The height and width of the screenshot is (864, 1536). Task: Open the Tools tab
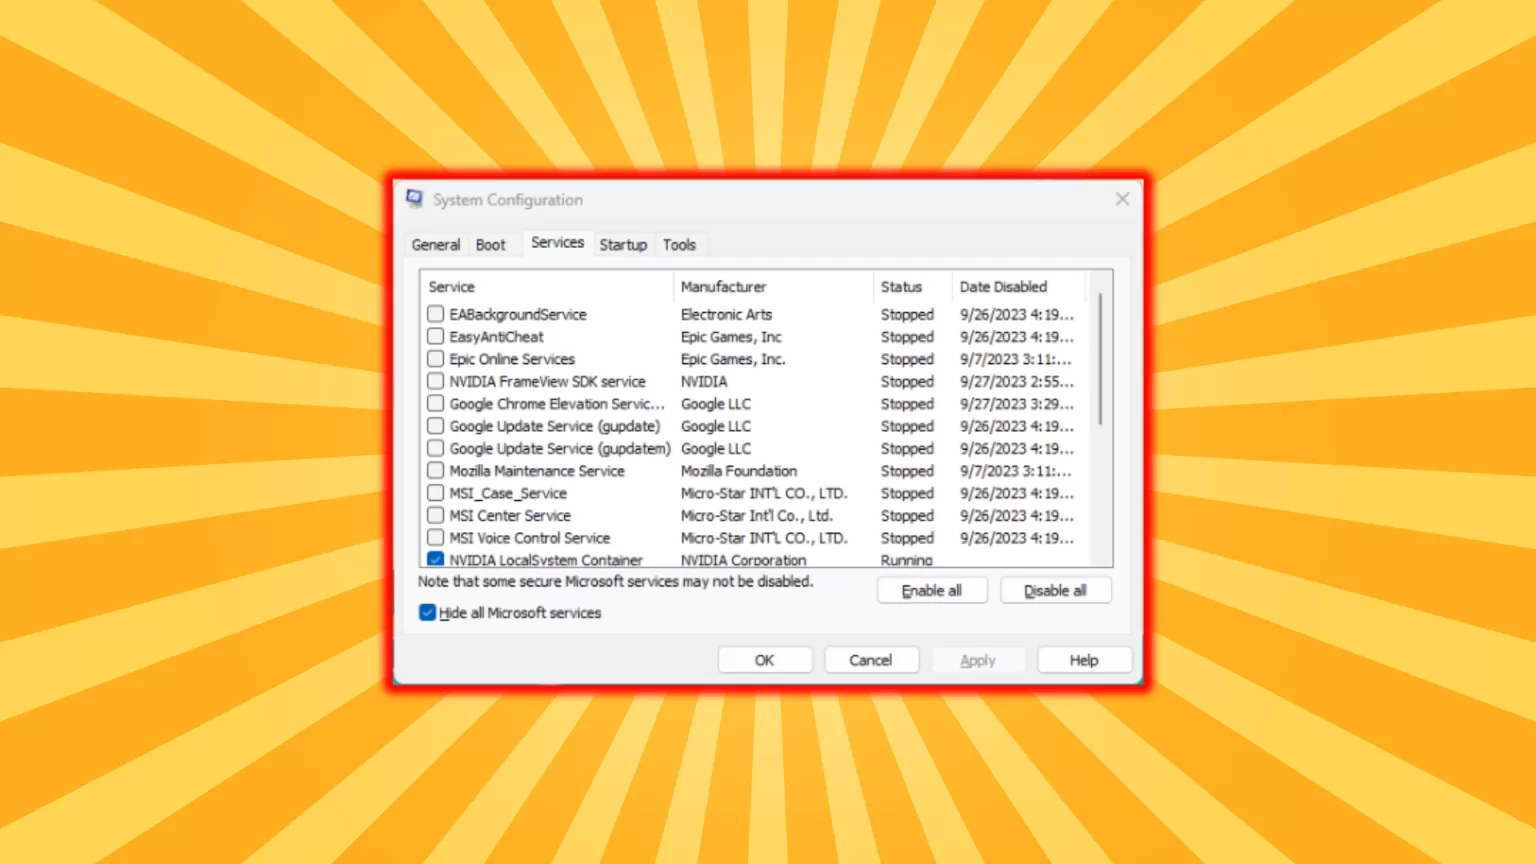click(679, 244)
